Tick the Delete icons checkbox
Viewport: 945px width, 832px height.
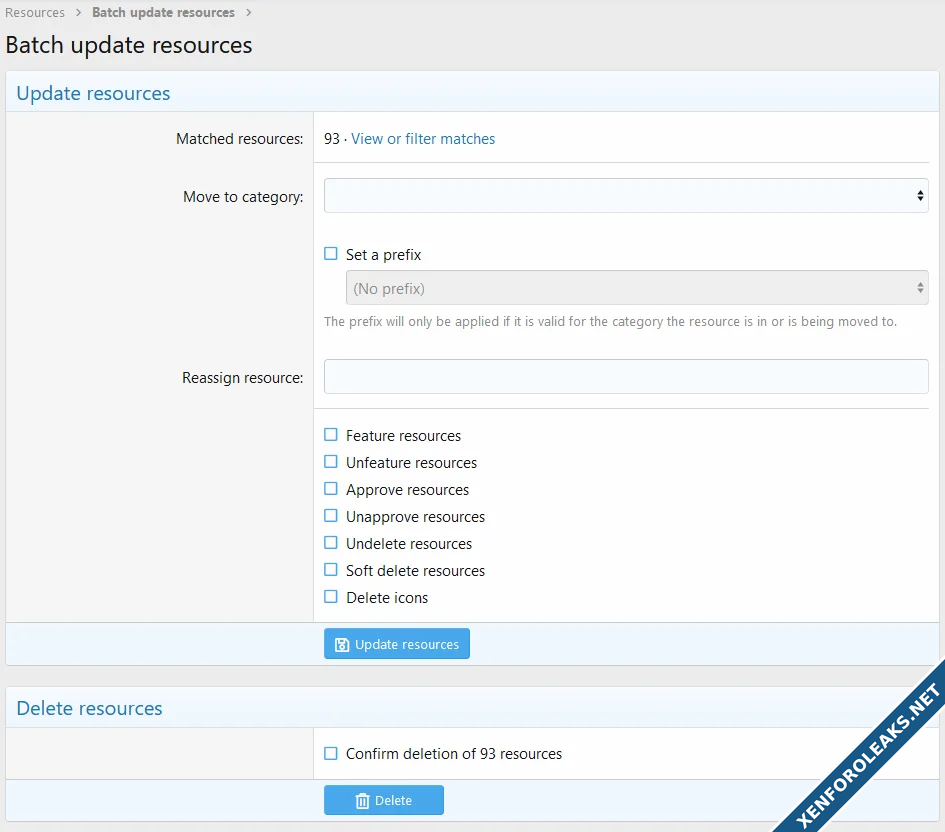pyautogui.click(x=331, y=597)
